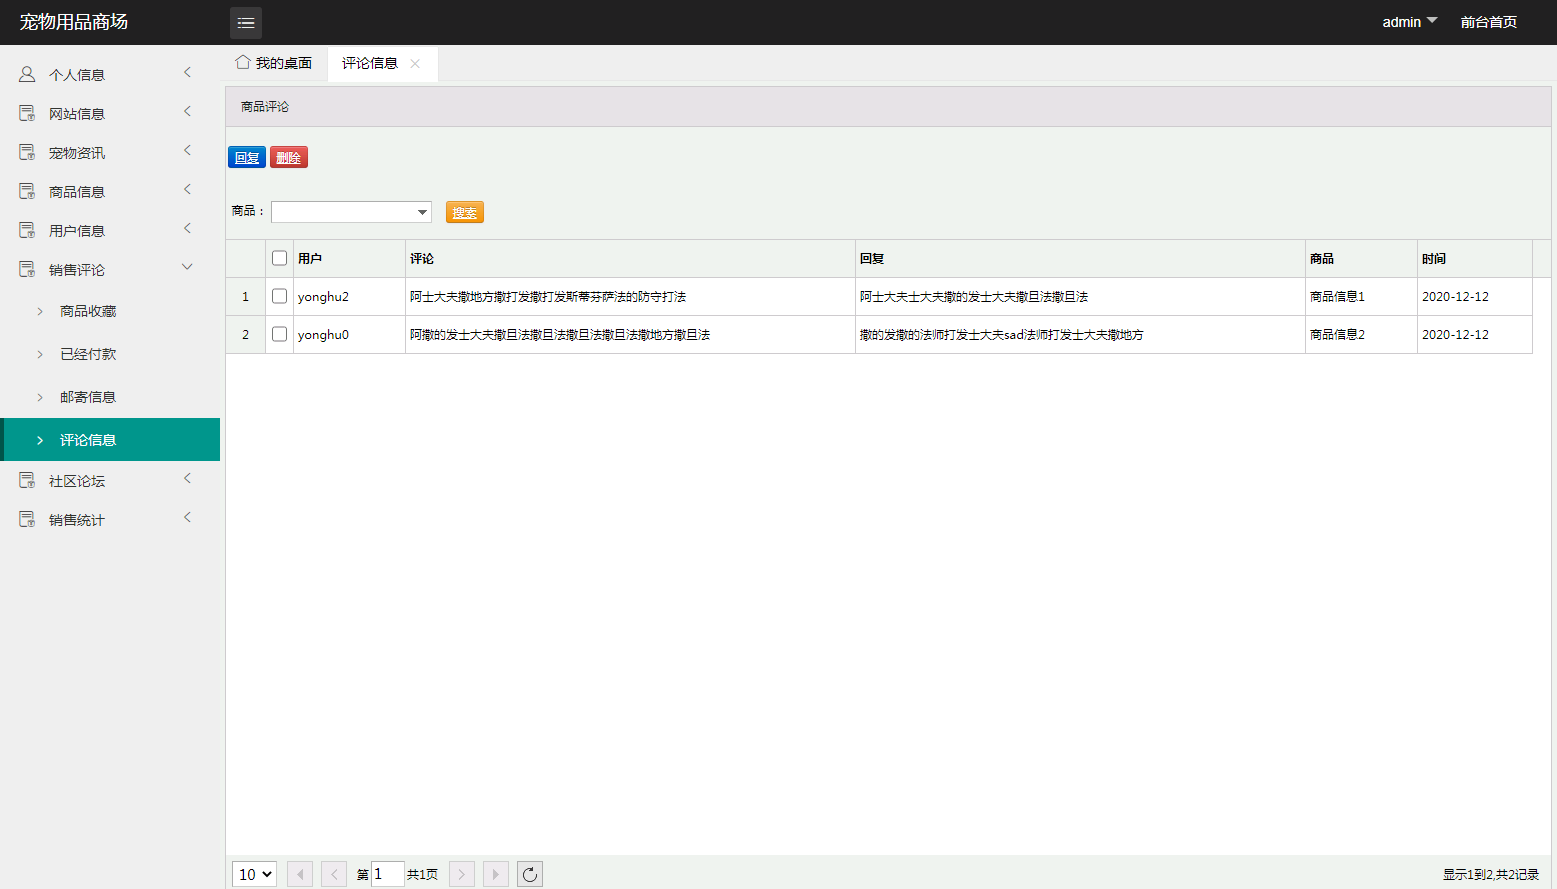The height and width of the screenshot is (889, 1557).
Task: Switch to the 我的桌面 tab
Action: (274, 63)
